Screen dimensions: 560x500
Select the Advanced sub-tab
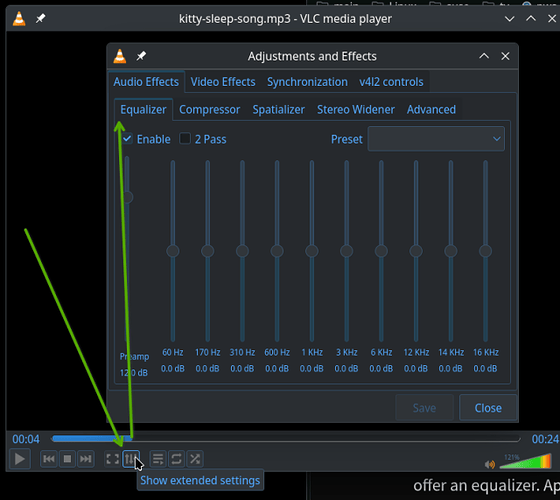(x=431, y=110)
